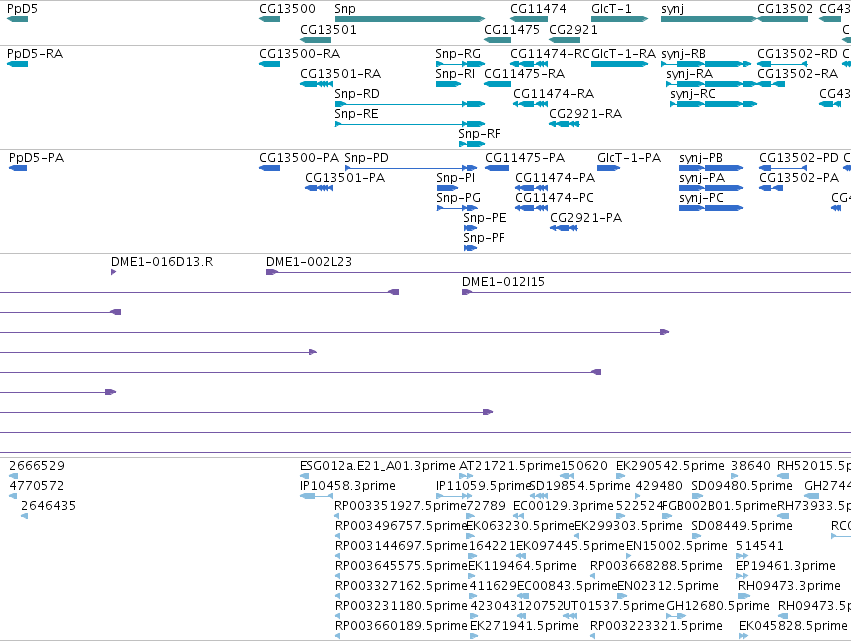Select the 4770572 EST feature
The height and width of the screenshot is (641, 851).
tap(13, 496)
